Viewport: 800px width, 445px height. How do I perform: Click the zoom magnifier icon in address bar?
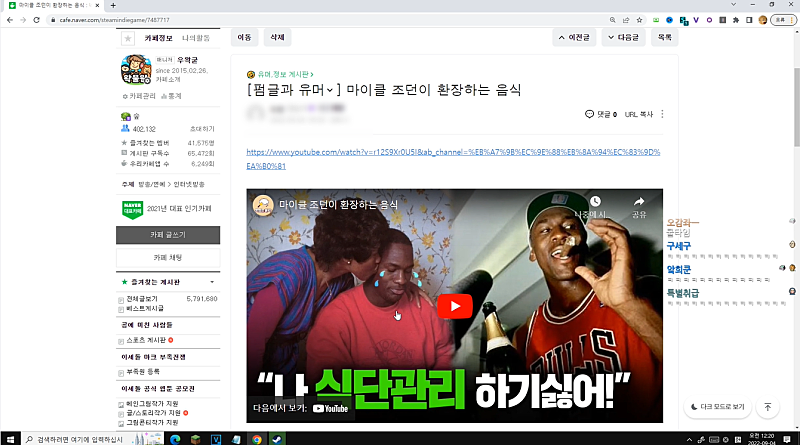point(612,20)
